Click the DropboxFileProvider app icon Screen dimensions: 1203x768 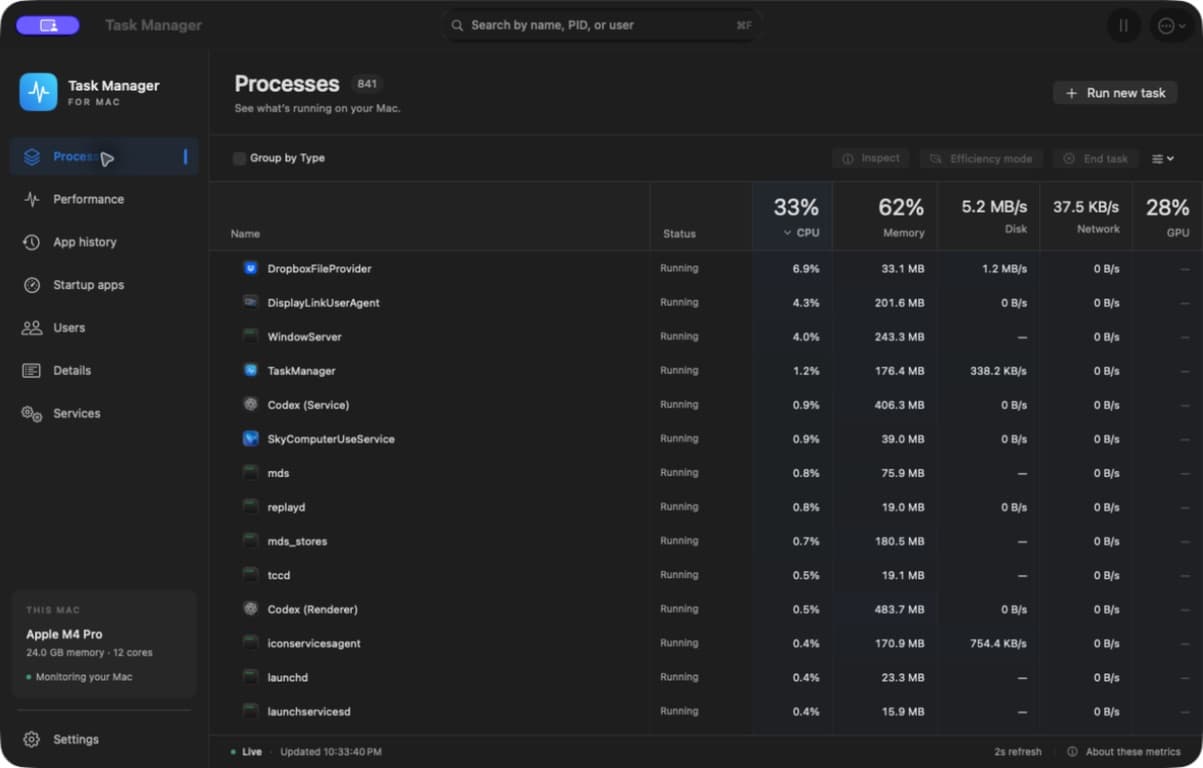(251, 268)
